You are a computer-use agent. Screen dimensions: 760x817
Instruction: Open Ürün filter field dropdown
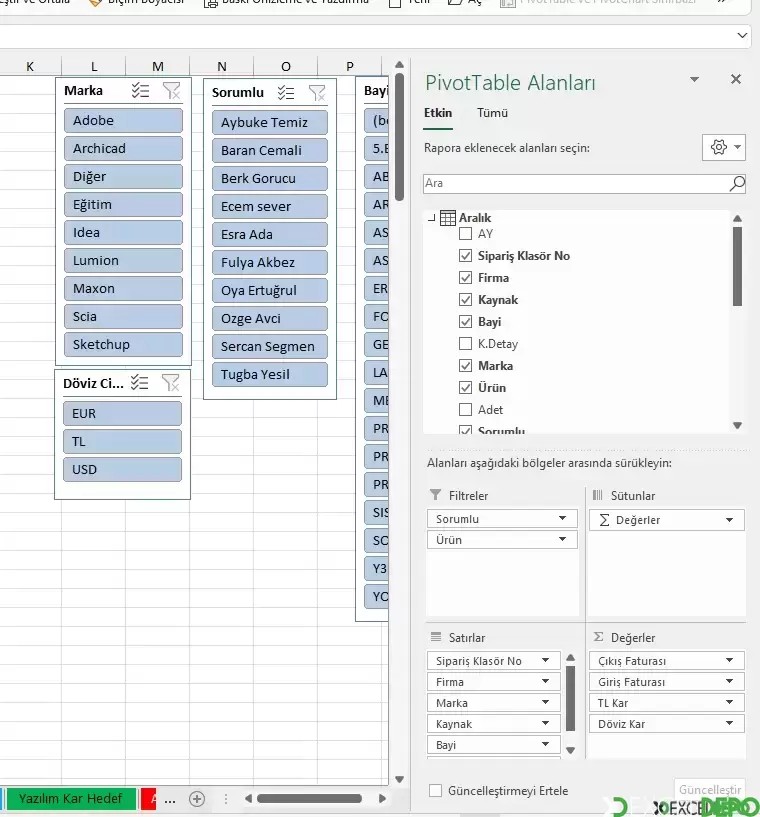click(562, 539)
